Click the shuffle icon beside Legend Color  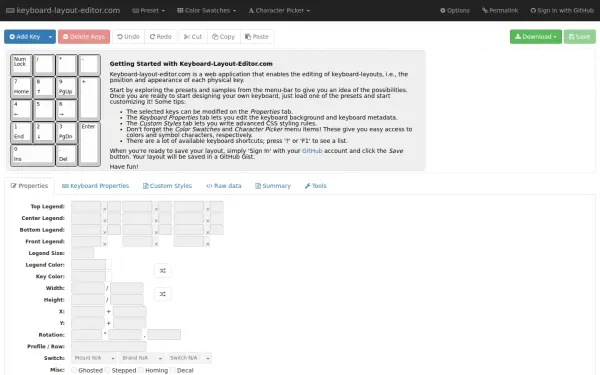click(x=163, y=271)
